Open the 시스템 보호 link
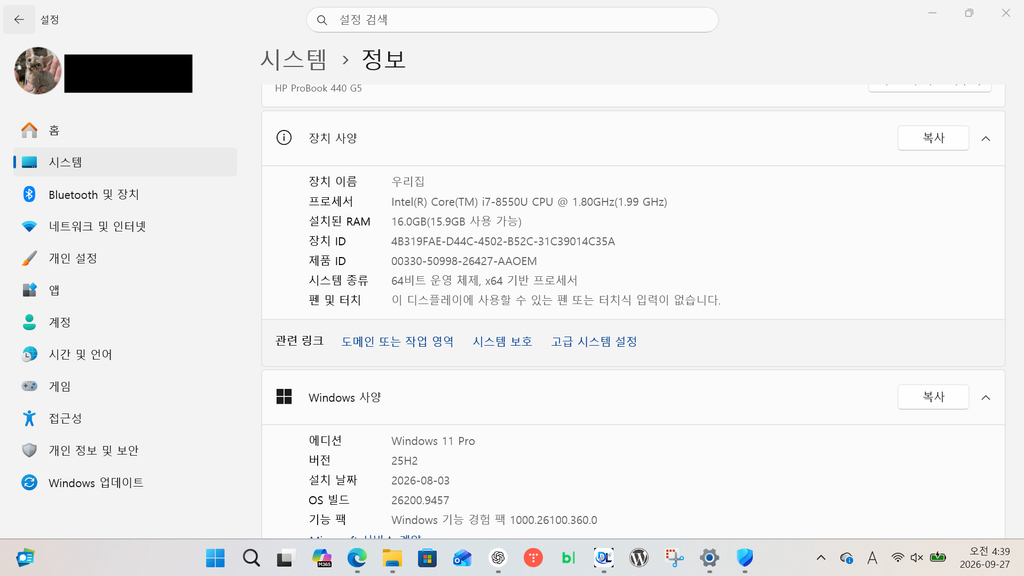1024x576 pixels. pos(502,342)
